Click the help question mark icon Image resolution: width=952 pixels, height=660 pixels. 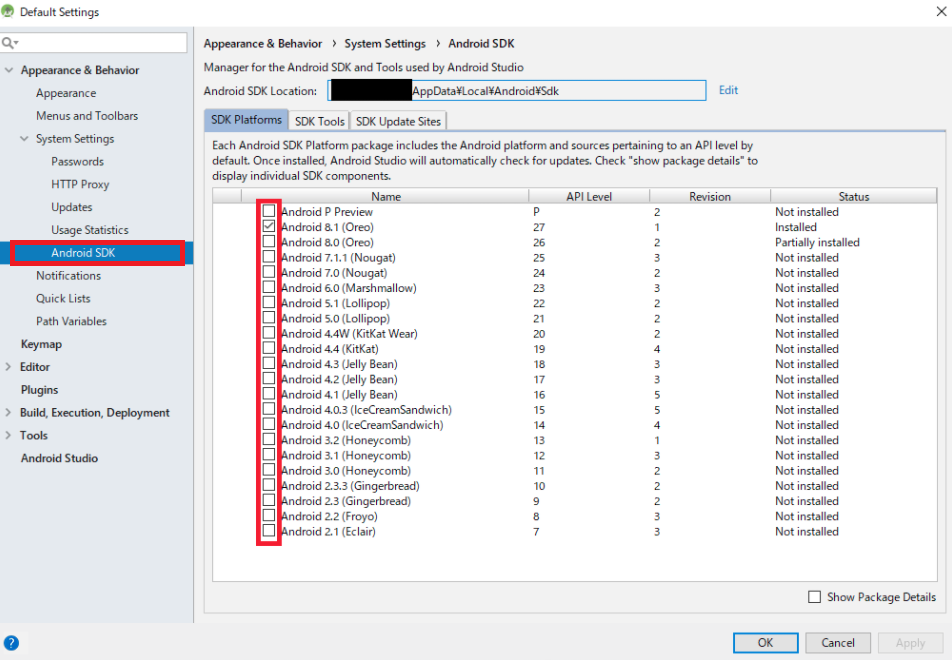tap(11, 643)
